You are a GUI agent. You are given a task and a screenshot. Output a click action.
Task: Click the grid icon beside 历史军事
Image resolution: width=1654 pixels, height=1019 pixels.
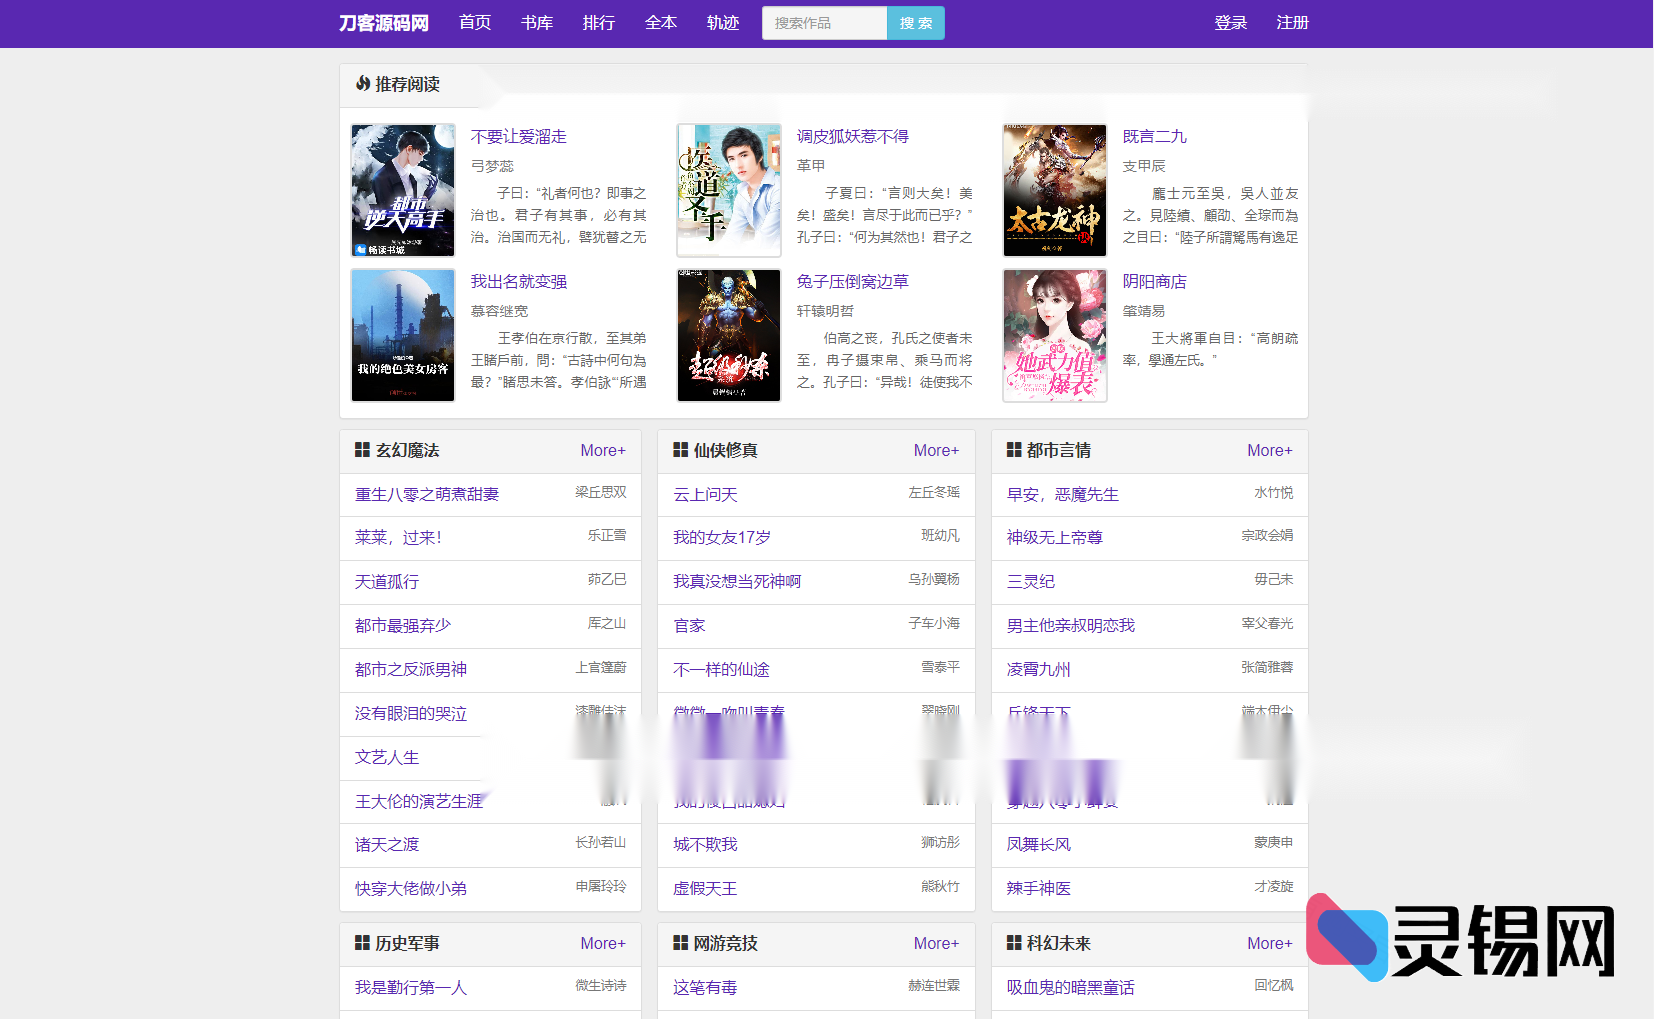361,943
